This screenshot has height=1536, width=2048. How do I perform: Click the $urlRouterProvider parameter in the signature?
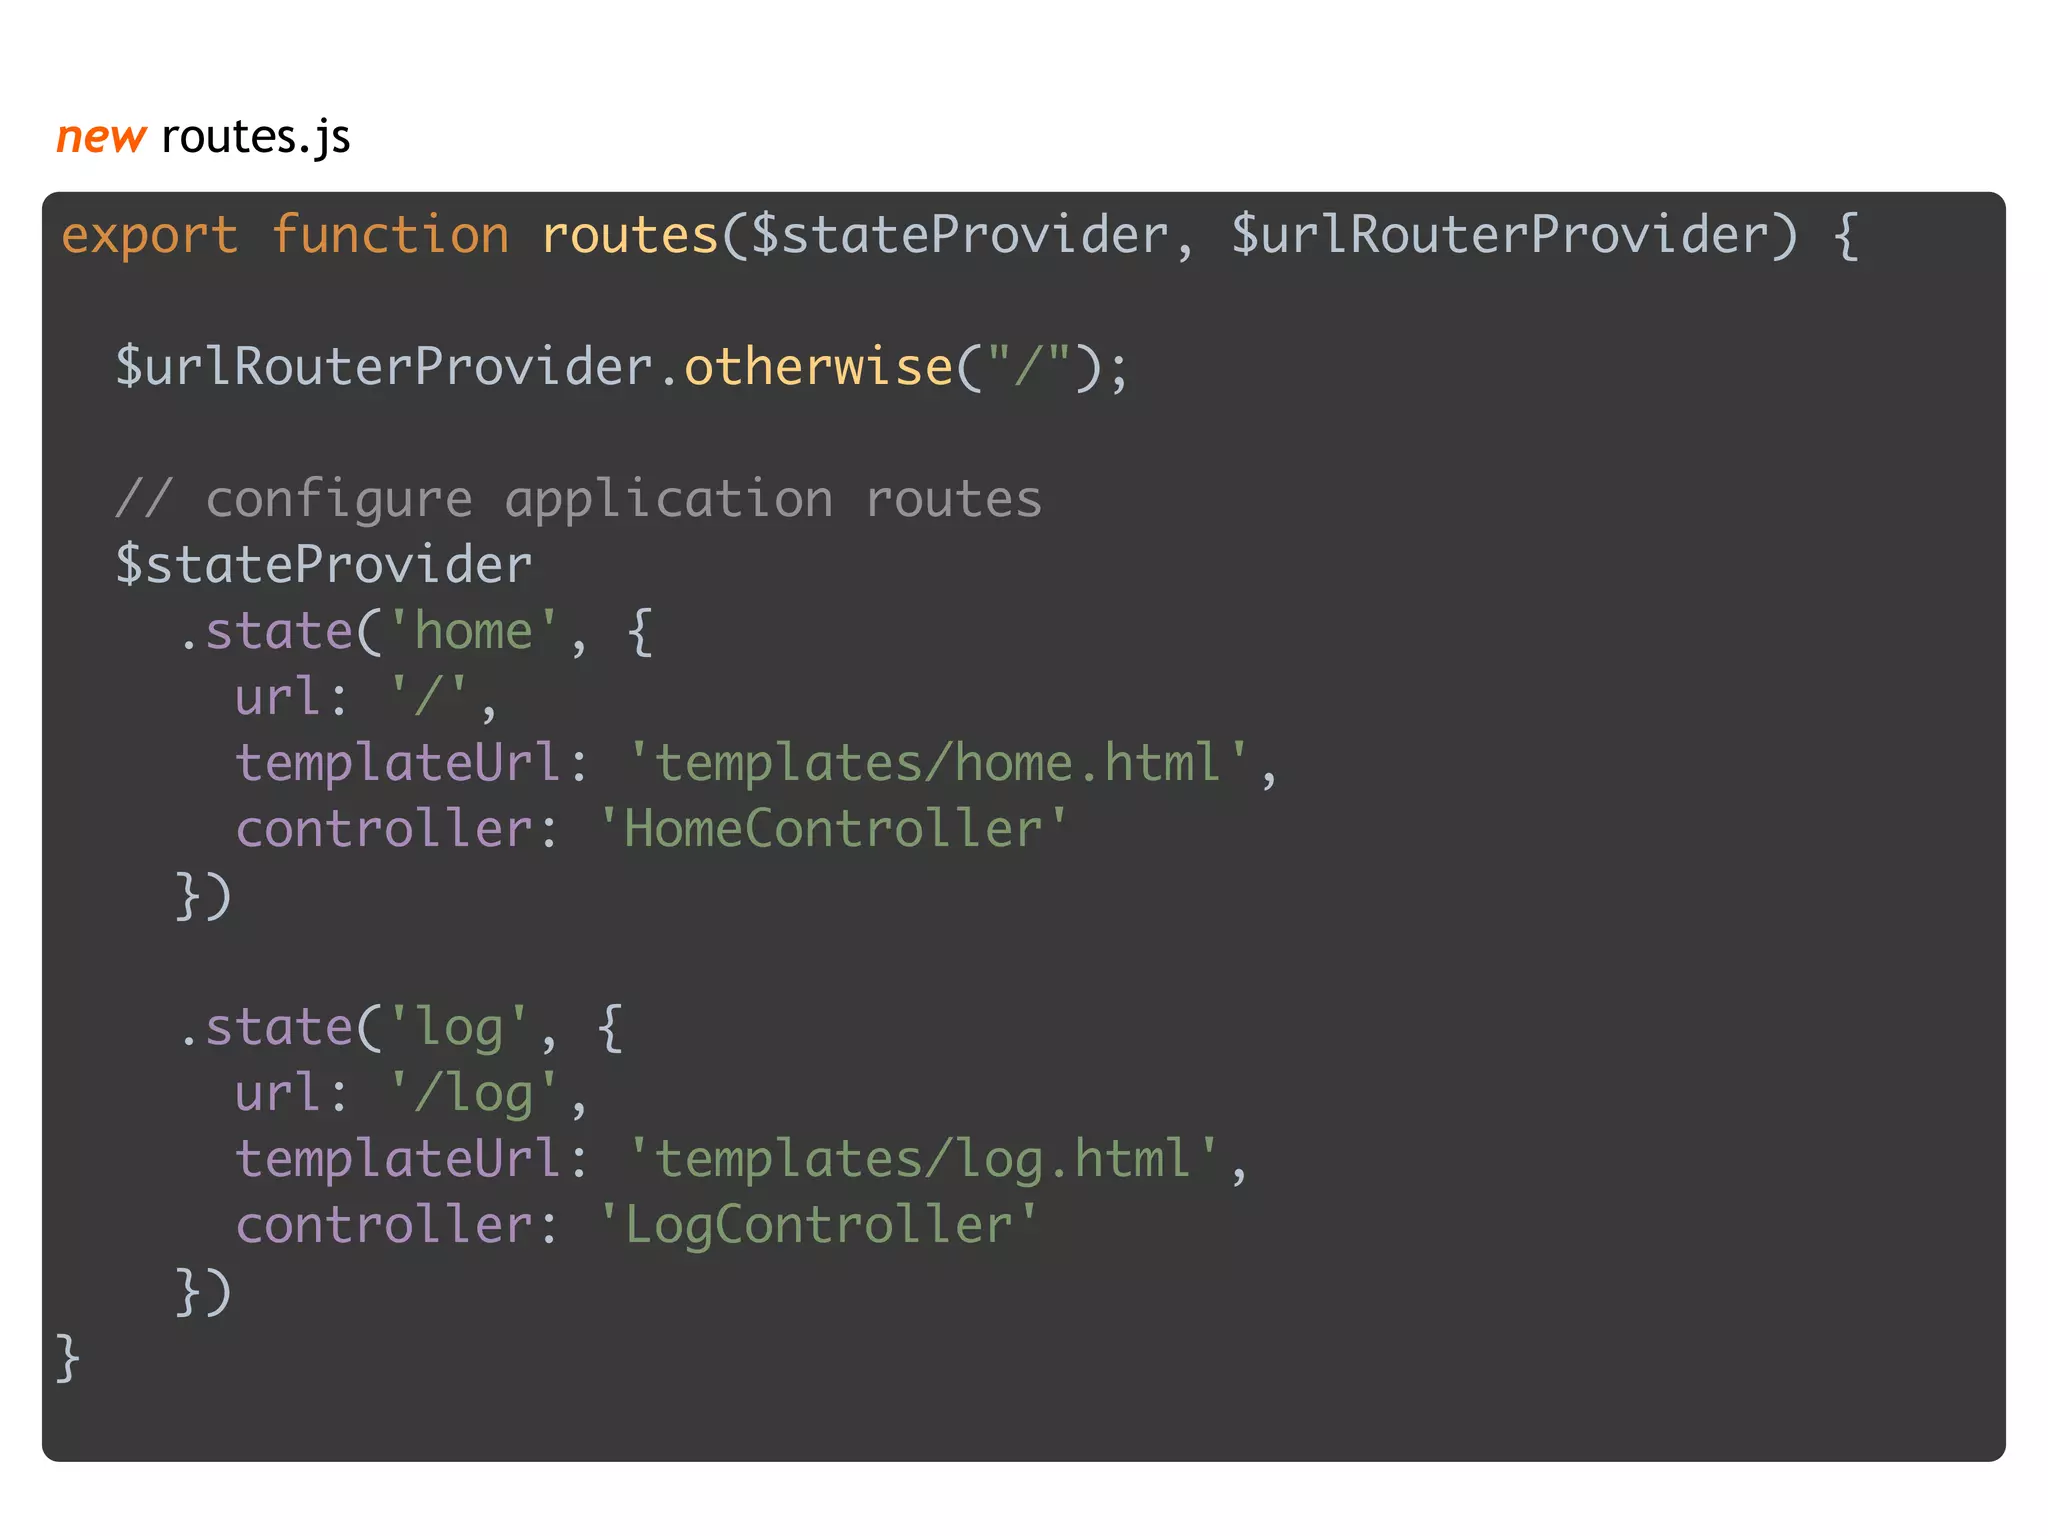1514,236
